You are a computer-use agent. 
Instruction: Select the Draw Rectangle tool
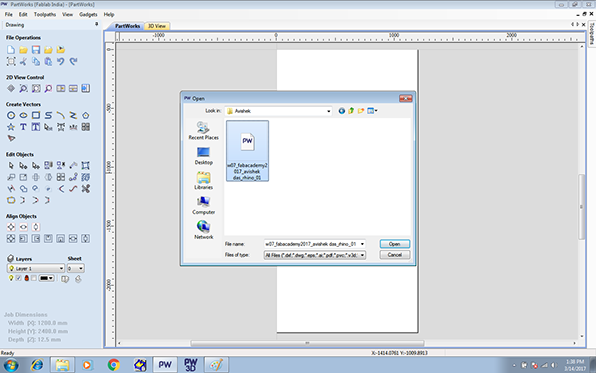[x=36, y=115]
